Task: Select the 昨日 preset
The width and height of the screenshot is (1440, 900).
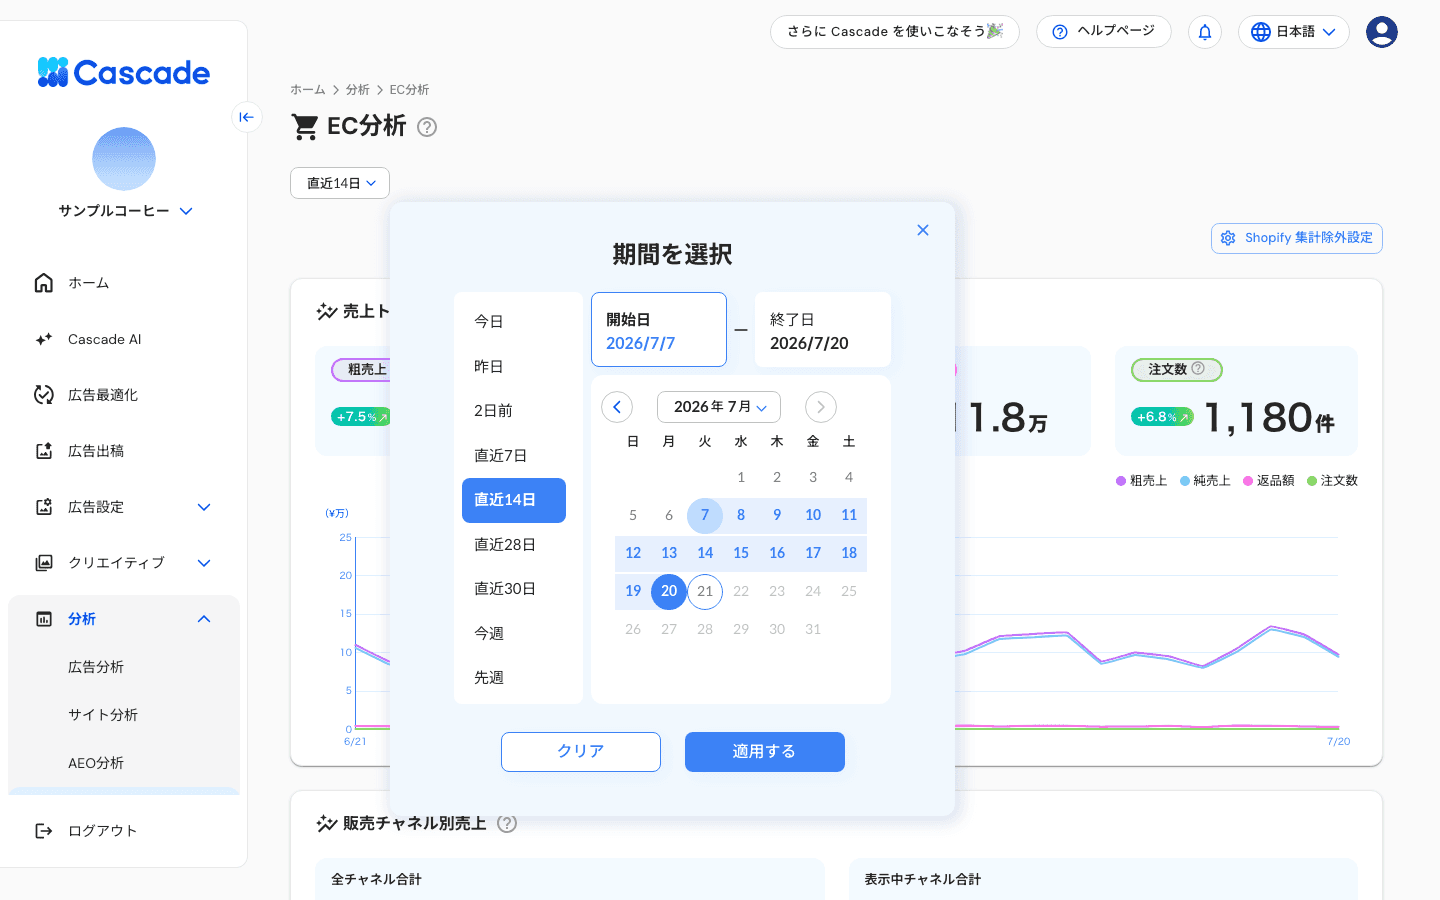Action: click(x=514, y=367)
